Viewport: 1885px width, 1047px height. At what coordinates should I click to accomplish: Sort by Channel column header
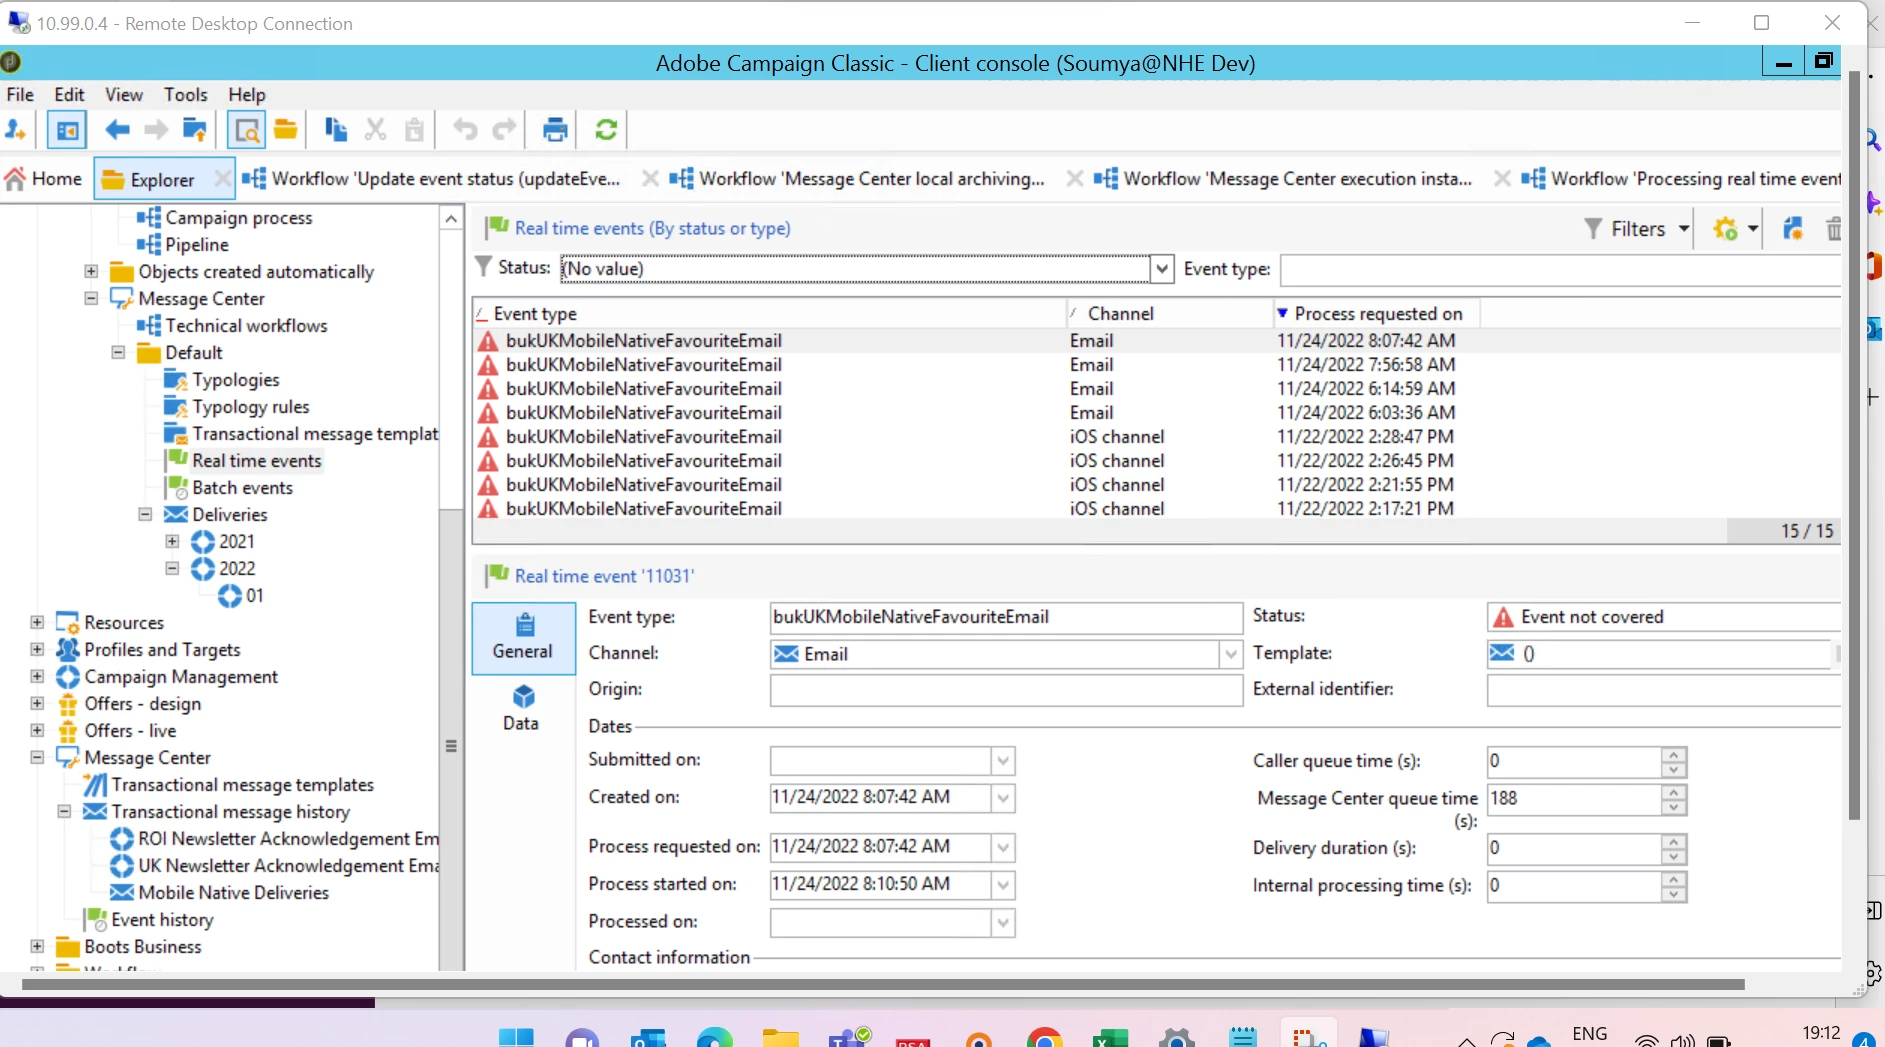1170,314
